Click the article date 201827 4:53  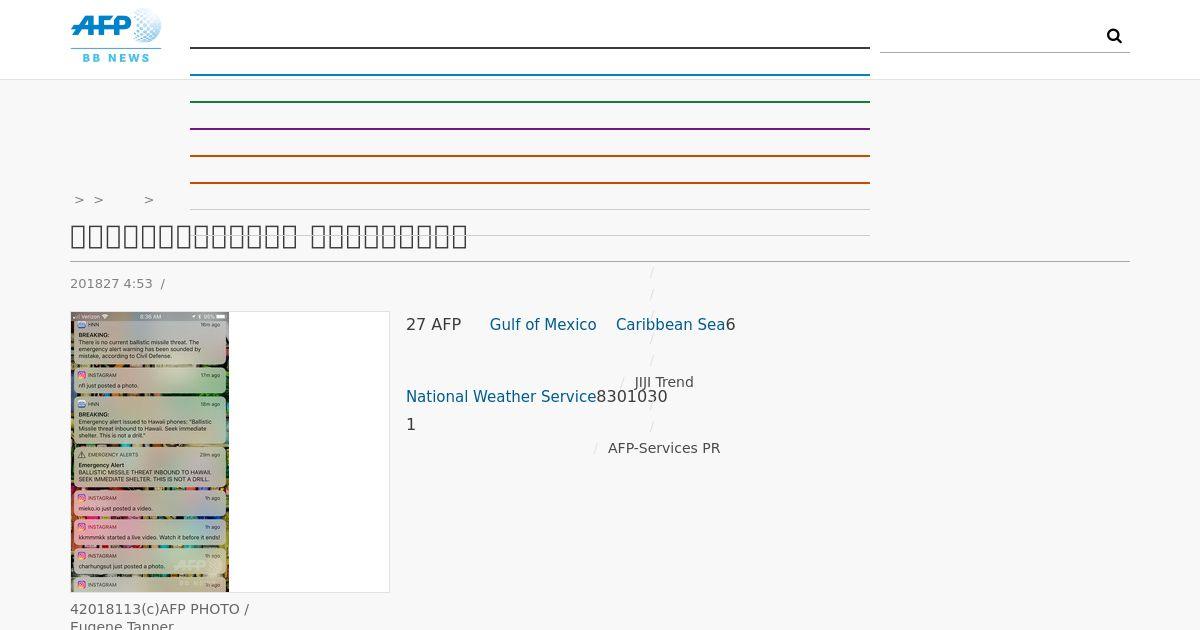tap(111, 284)
